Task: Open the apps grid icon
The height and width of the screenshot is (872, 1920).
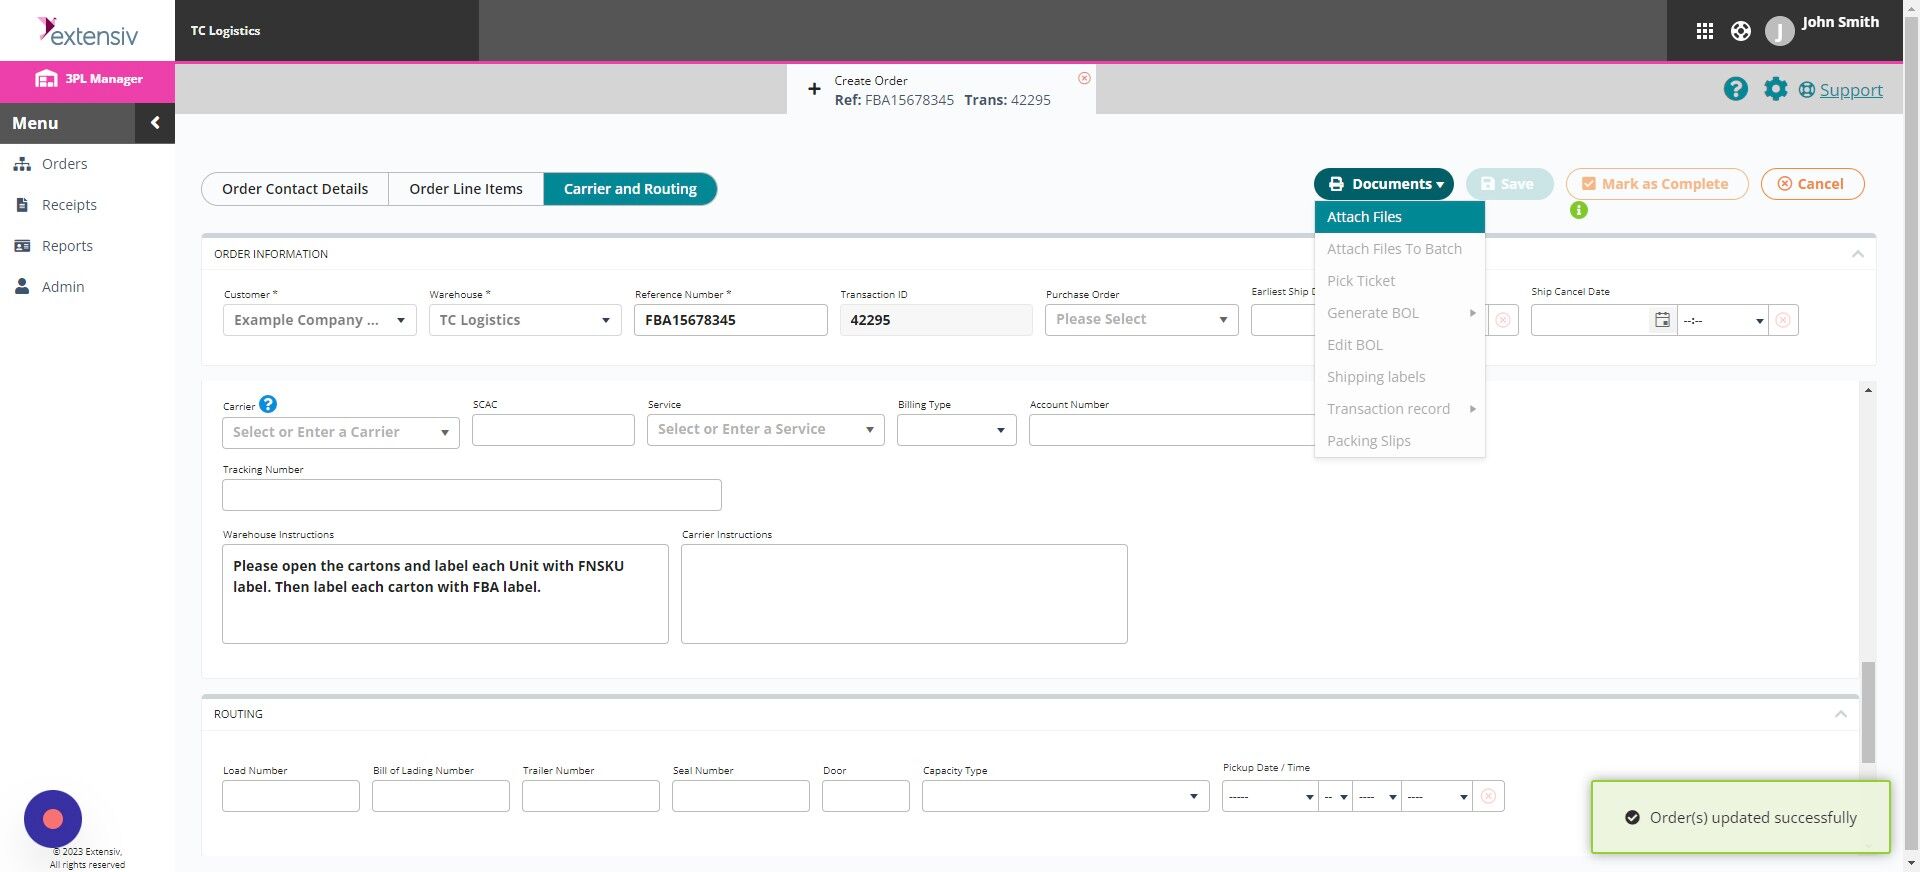Action: coord(1705,31)
